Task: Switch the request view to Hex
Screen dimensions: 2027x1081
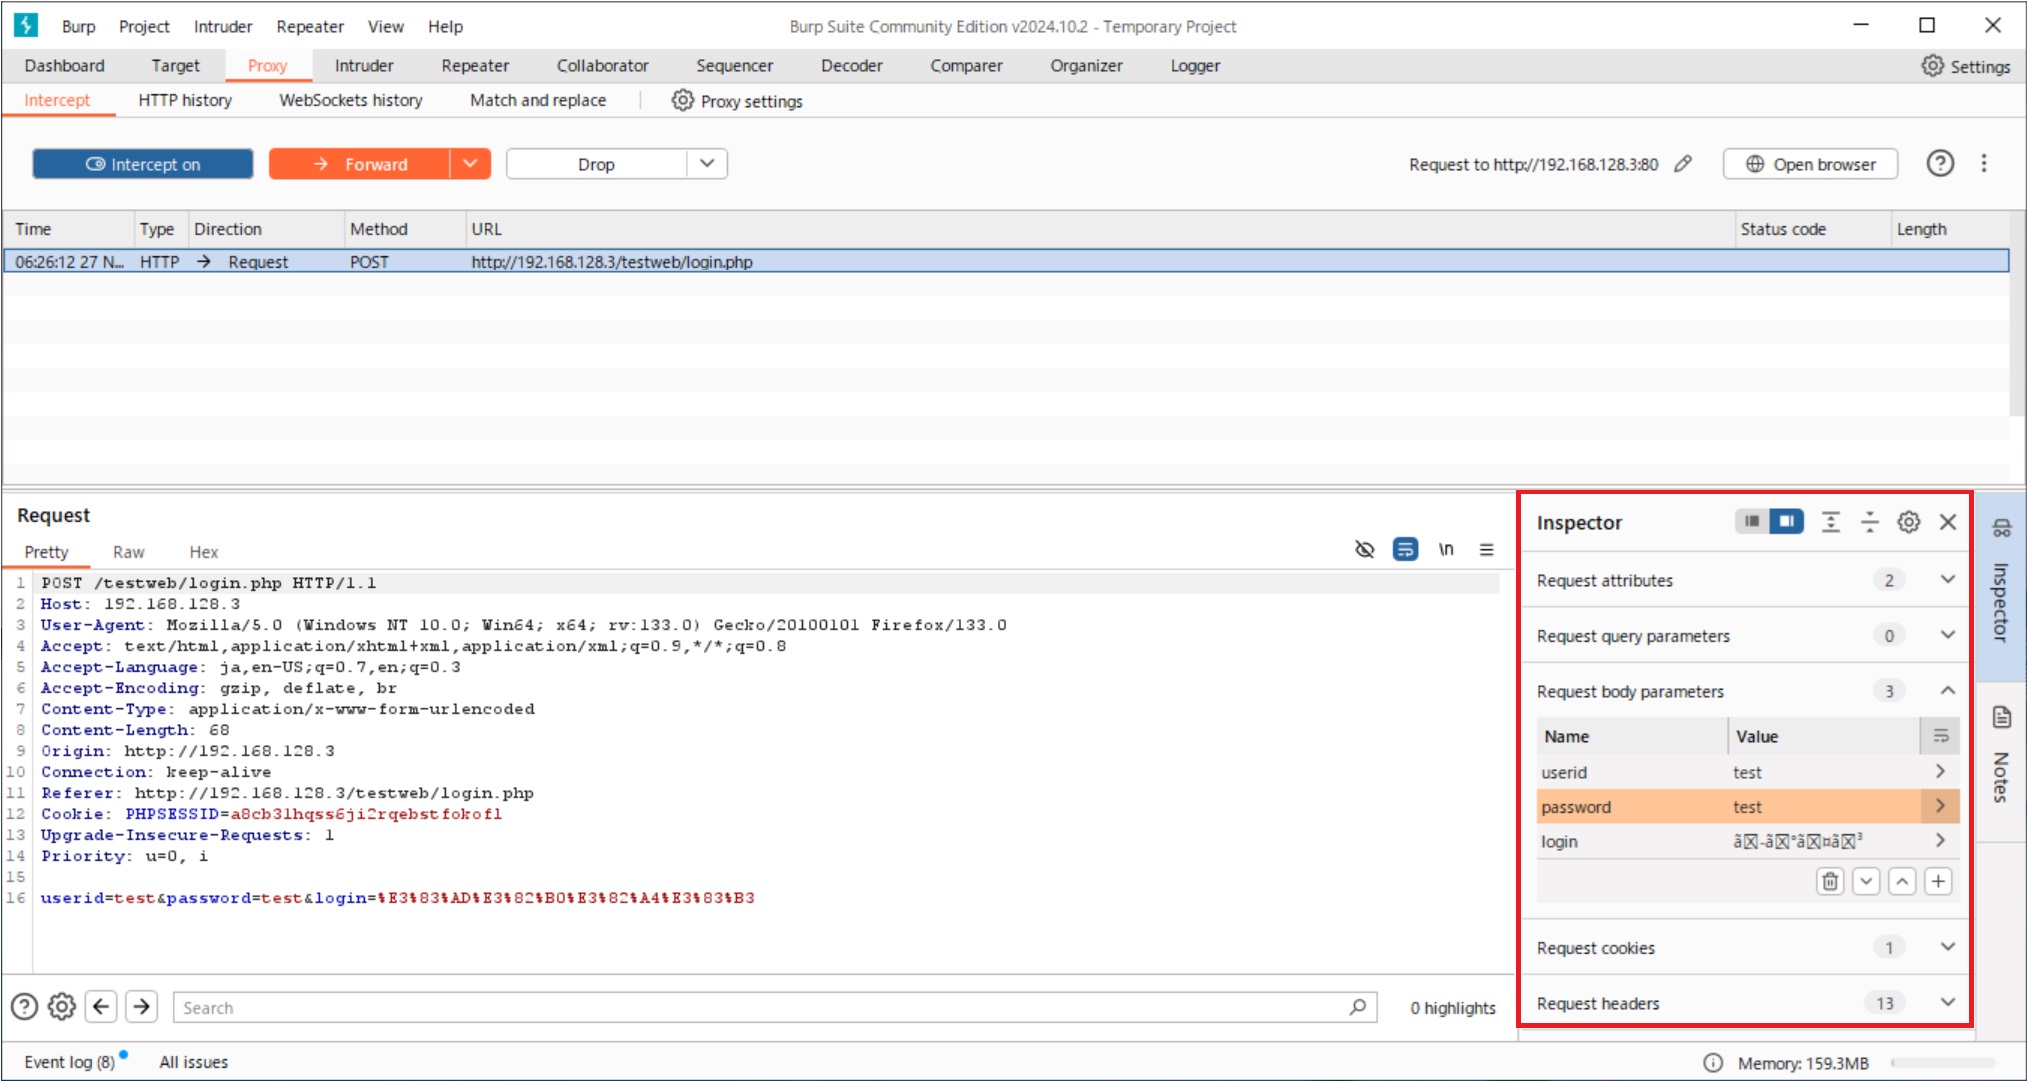Action: click(x=203, y=552)
